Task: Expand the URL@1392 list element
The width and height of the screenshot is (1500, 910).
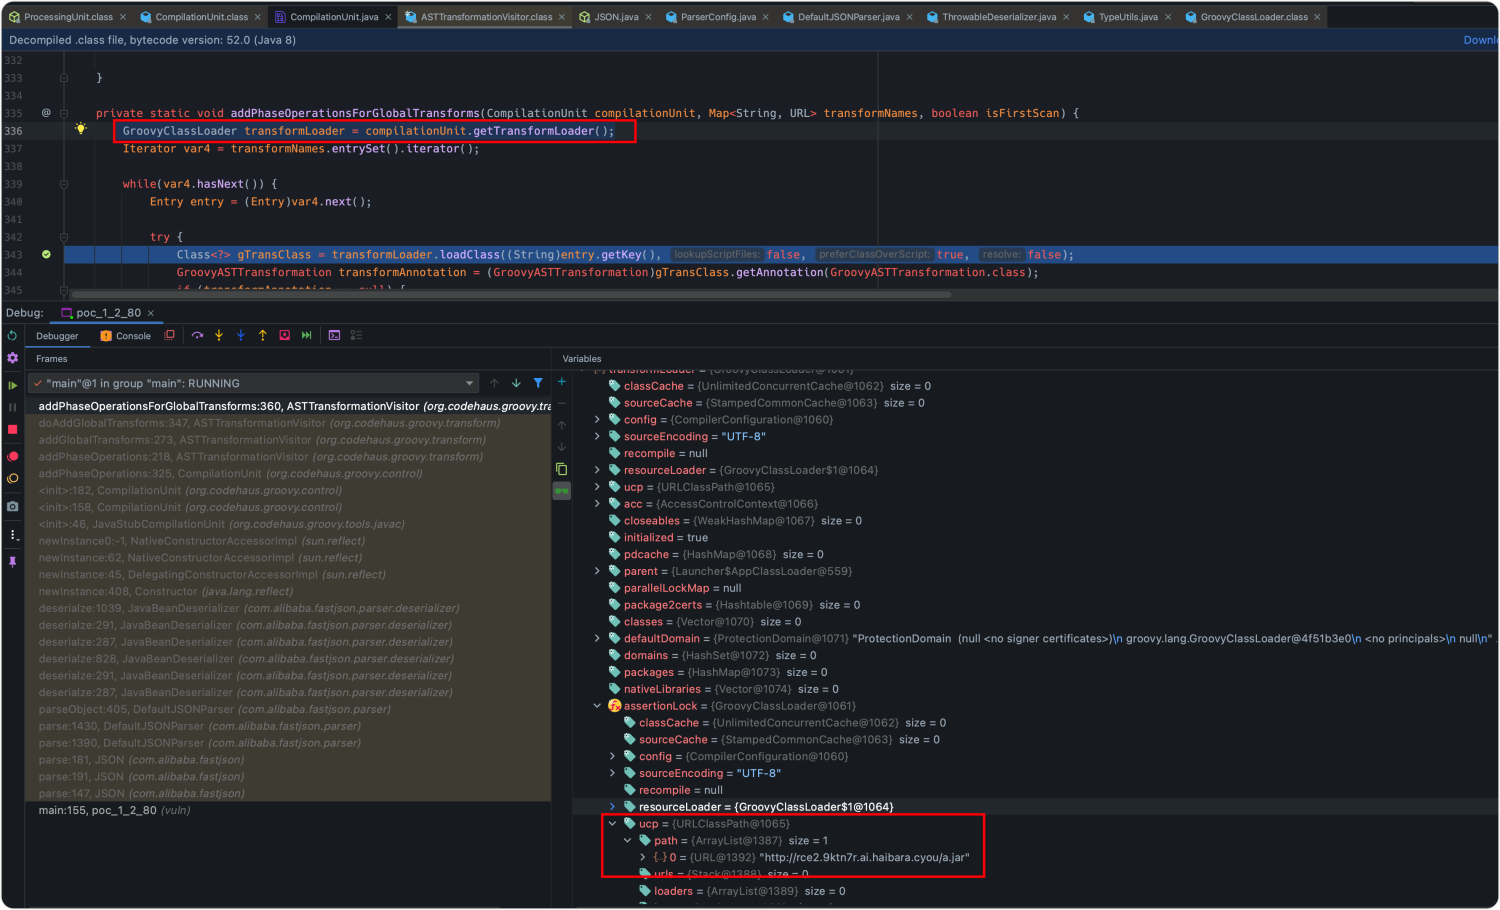Action: tap(642, 857)
